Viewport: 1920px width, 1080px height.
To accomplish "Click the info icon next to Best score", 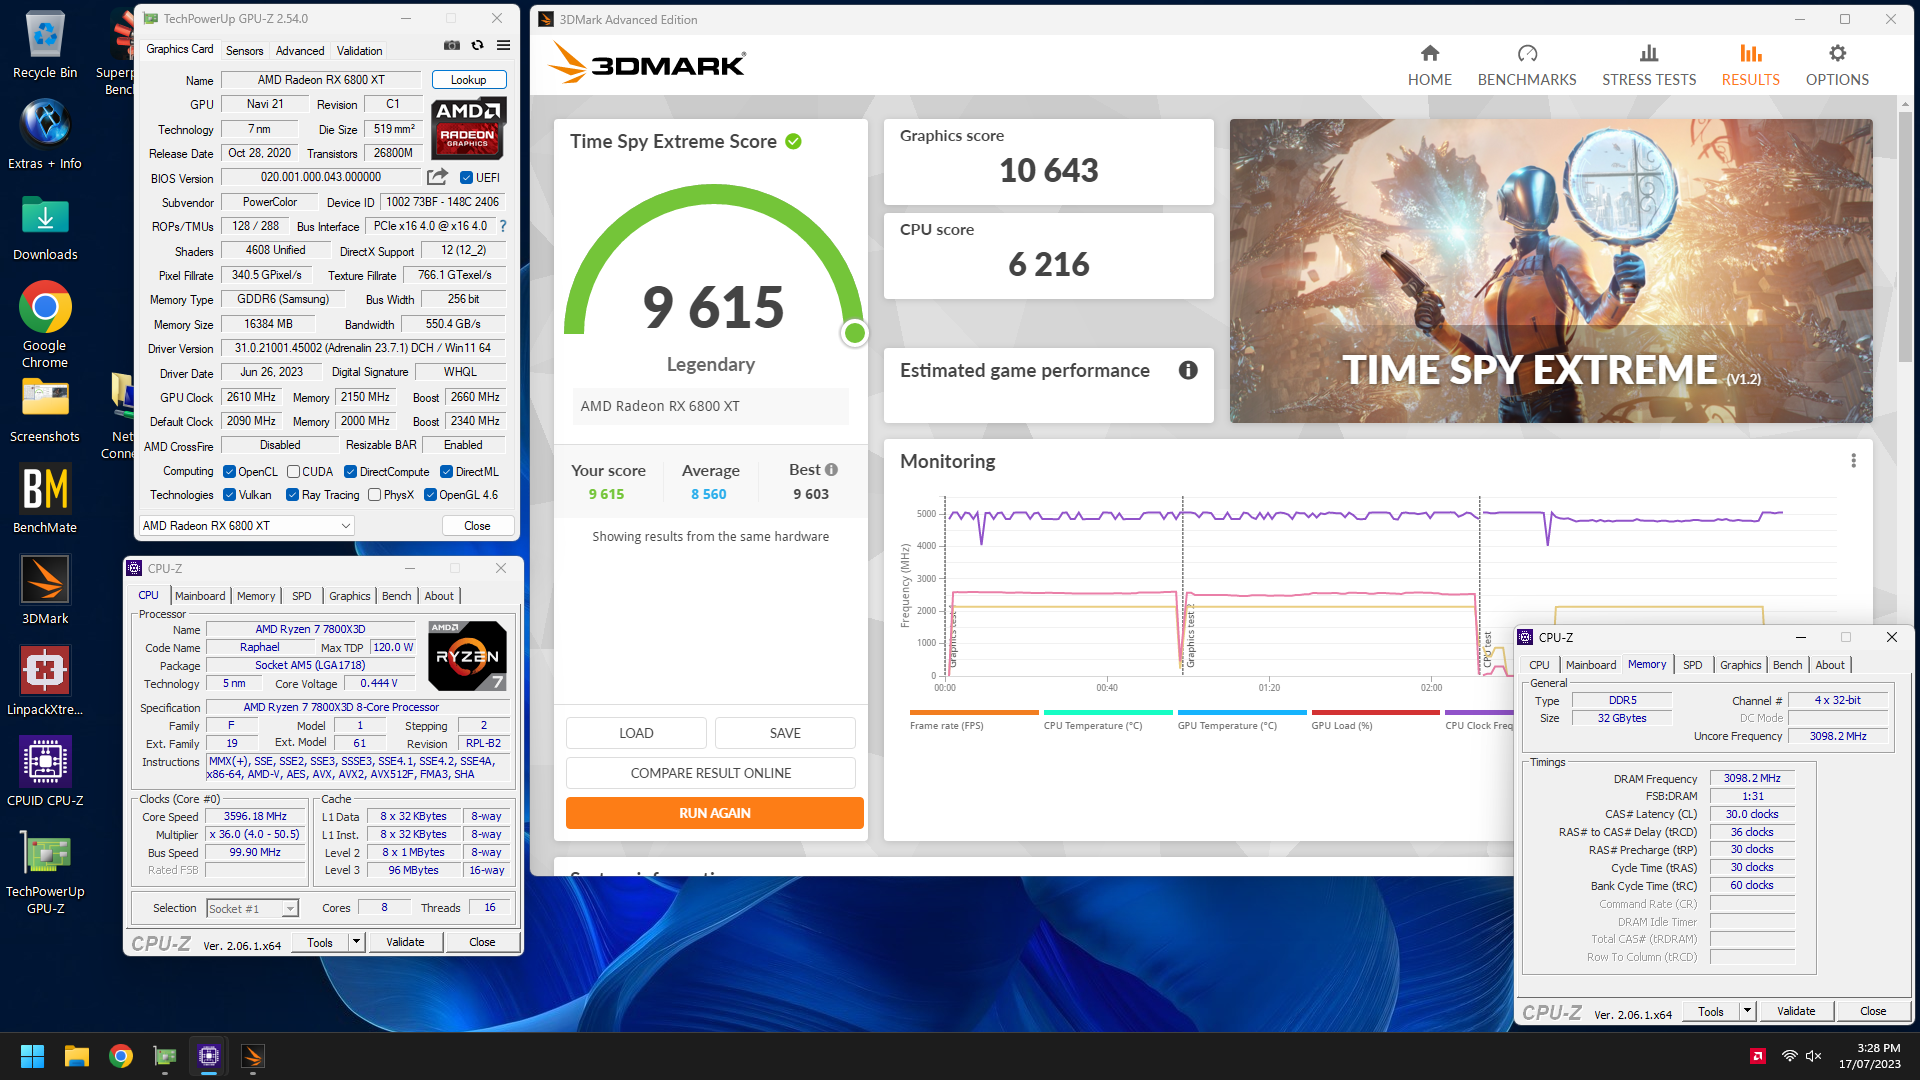I will pyautogui.click(x=831, y=470).
